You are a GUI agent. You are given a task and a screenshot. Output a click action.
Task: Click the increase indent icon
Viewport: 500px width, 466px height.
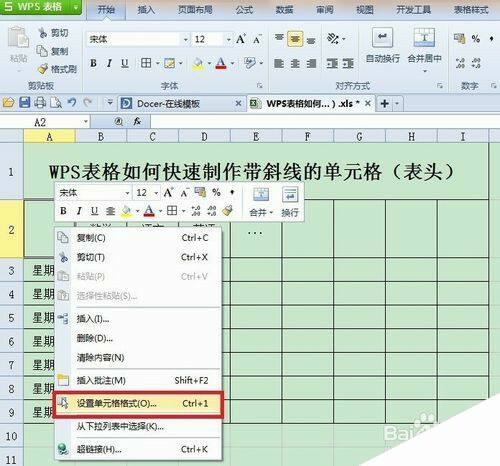(x=348, y=63)
